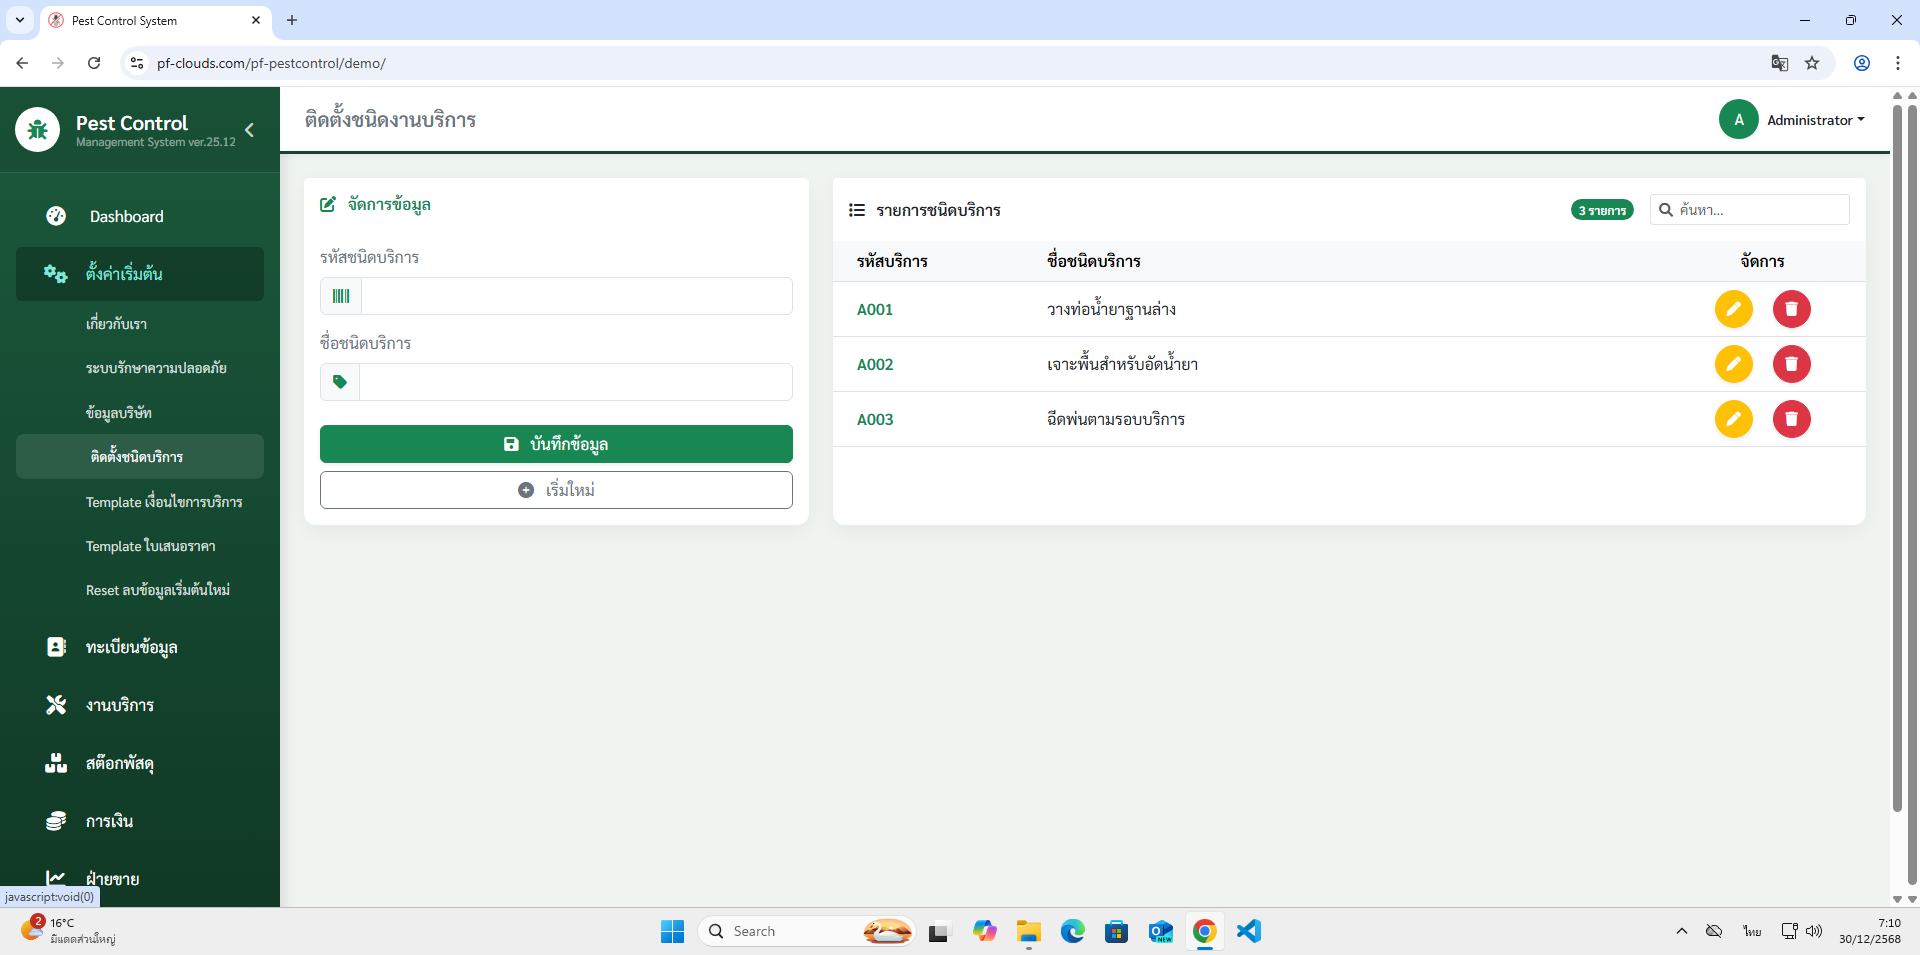This screenshot has height=955, width=1920.
Task: Go to Dashboard in the sidebar
Action: coord(126,216)
